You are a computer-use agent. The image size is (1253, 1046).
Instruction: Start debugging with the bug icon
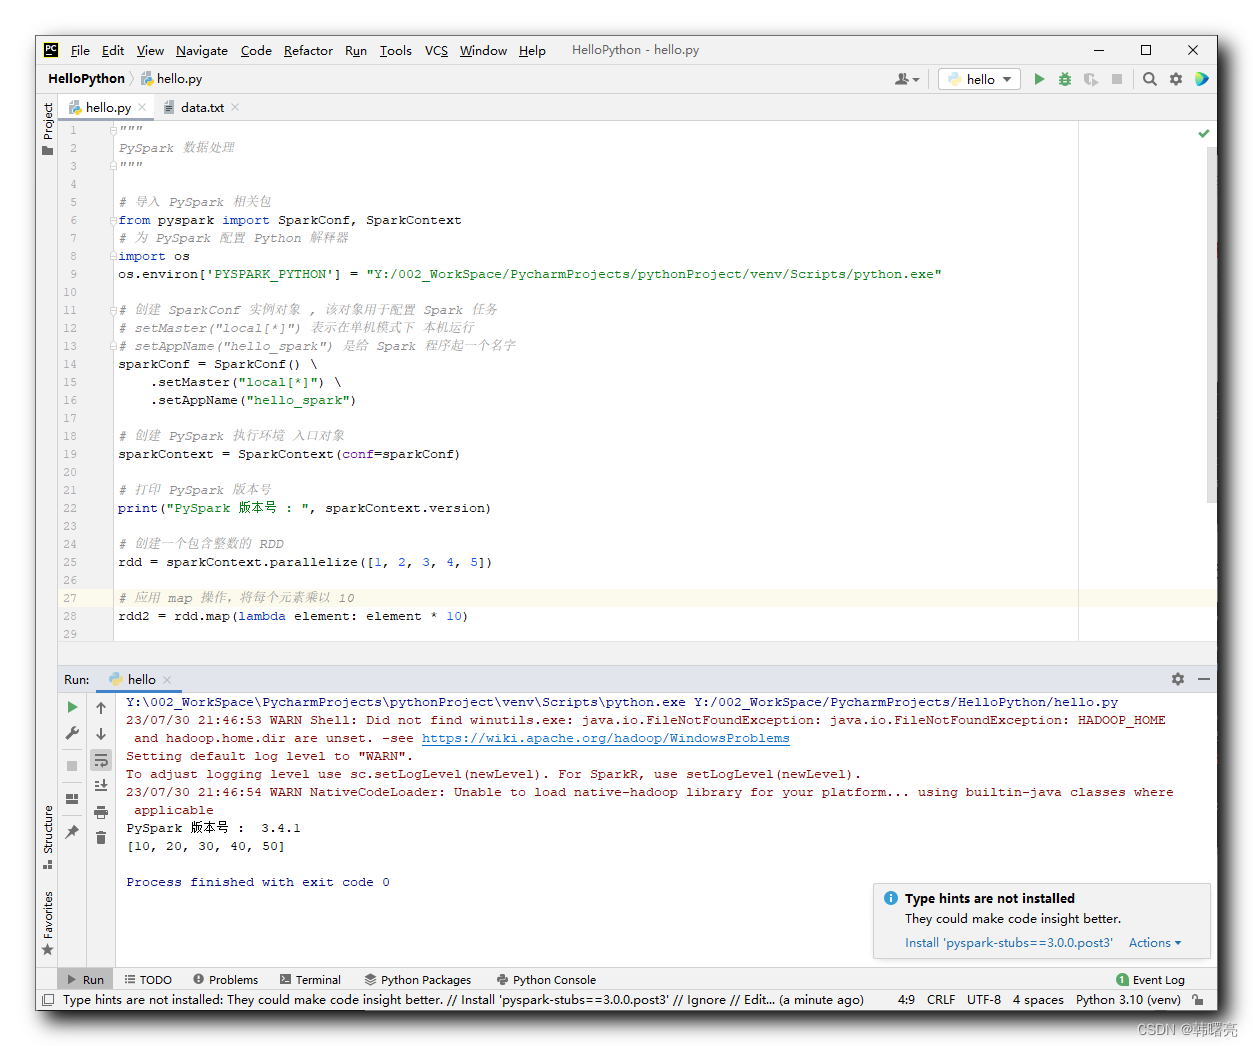(1065, 79)
